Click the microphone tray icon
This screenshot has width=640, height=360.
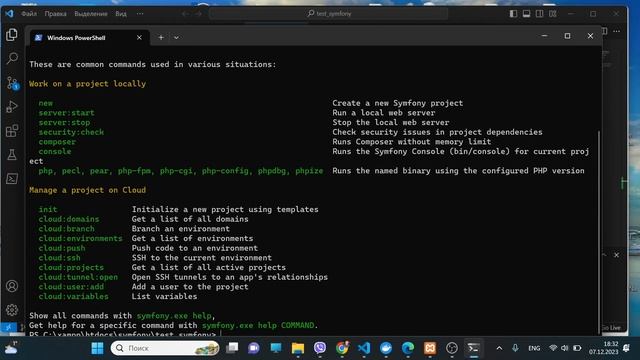tap(515, 348)
